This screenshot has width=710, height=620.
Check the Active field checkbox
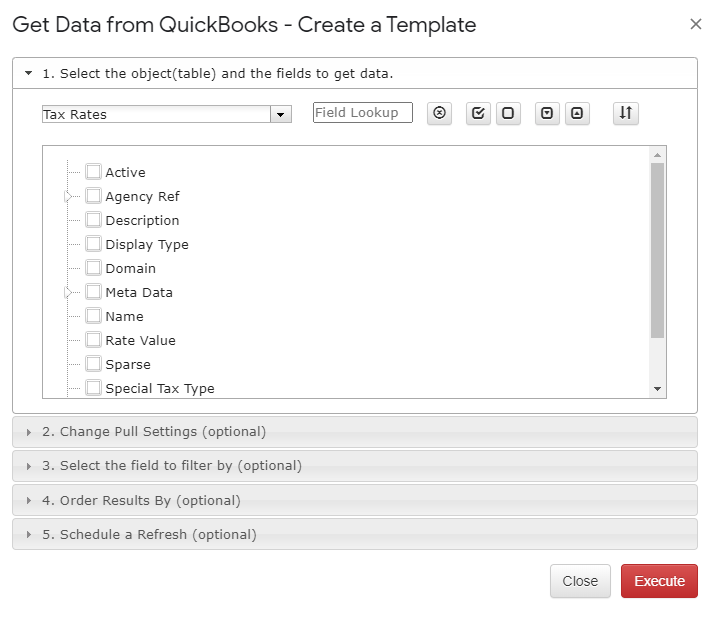pyautogui.click(x=93, y=172)
